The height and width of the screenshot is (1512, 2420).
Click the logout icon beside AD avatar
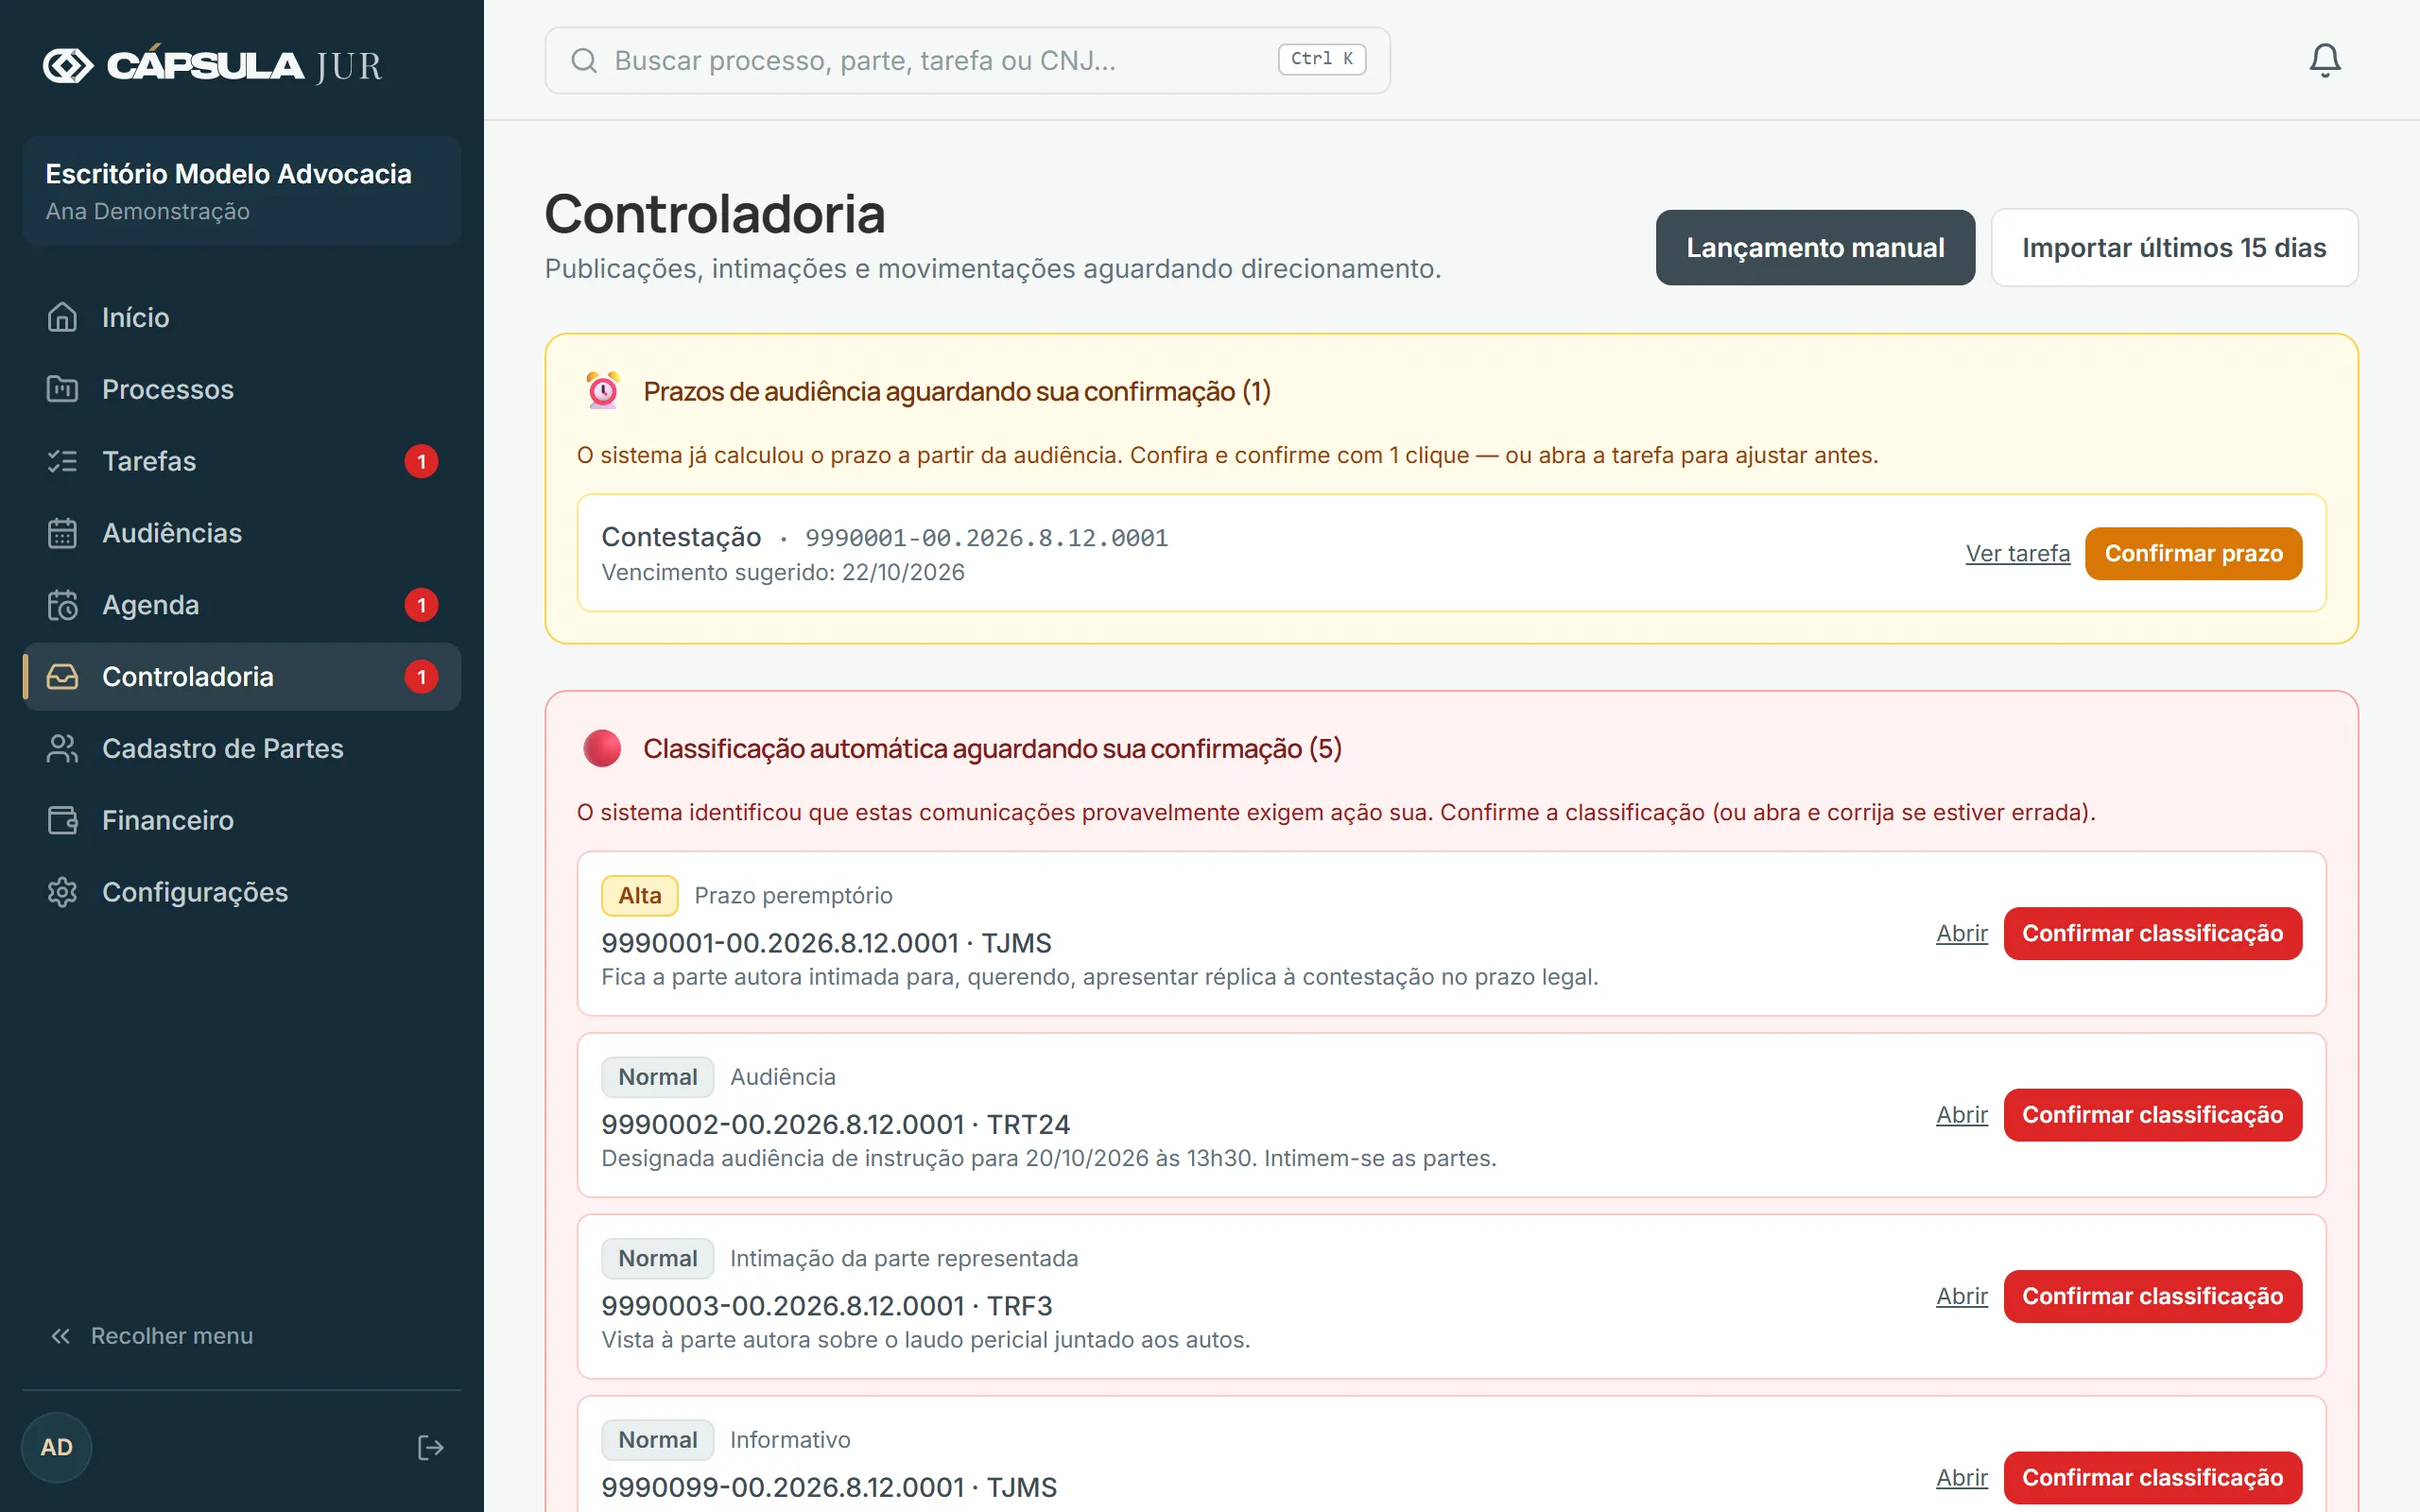(x=430, y=1447)
